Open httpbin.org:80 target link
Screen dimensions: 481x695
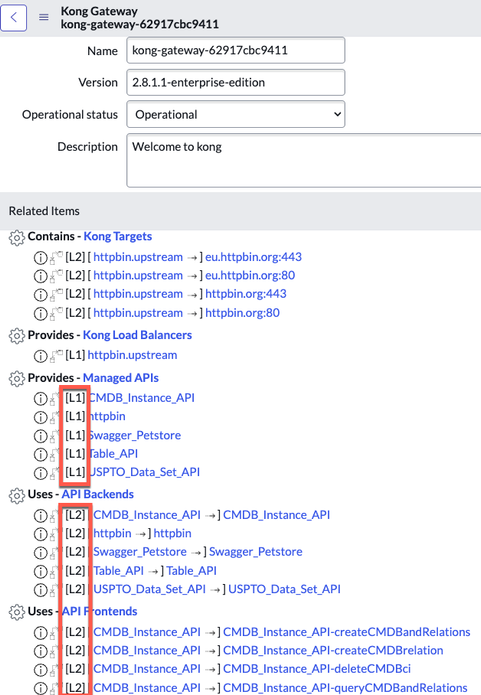pyautogui.click(x=242, y=312)
